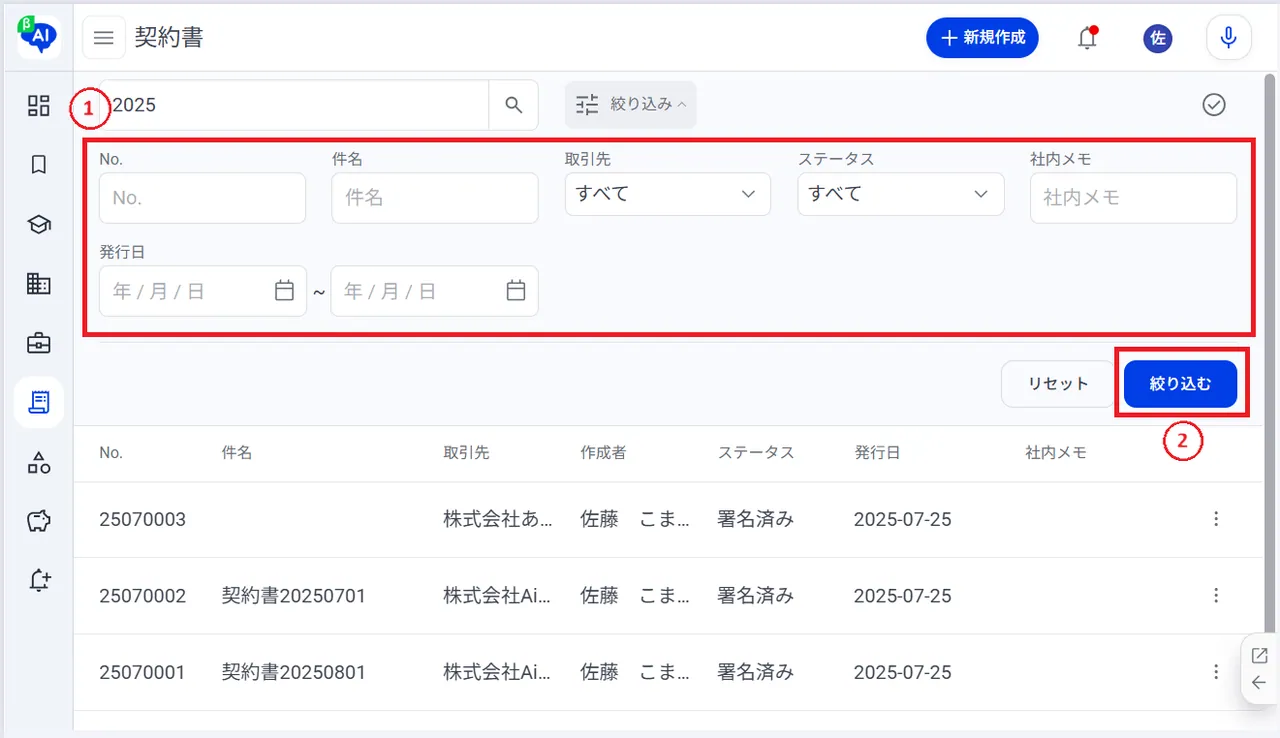
Task: Open the briefcase sidebar icon
Action: (39, 343)
